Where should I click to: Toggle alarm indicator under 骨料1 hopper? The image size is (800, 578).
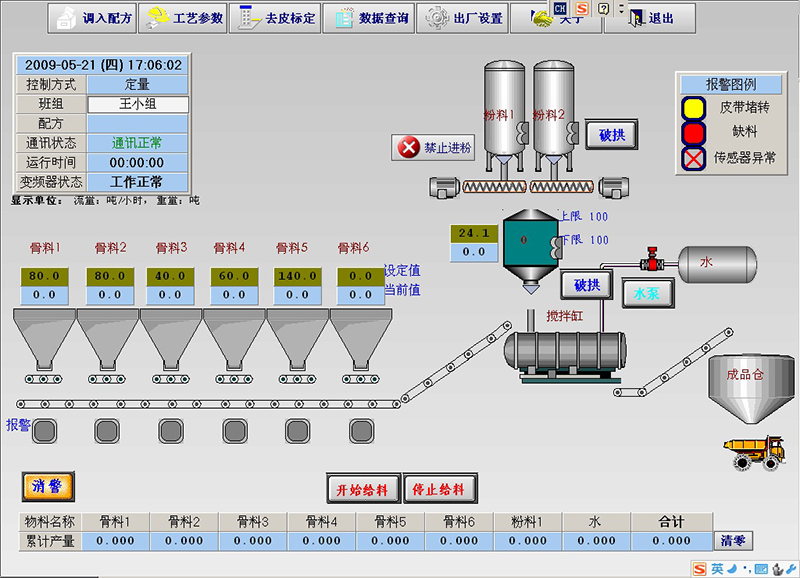[43, 431]
